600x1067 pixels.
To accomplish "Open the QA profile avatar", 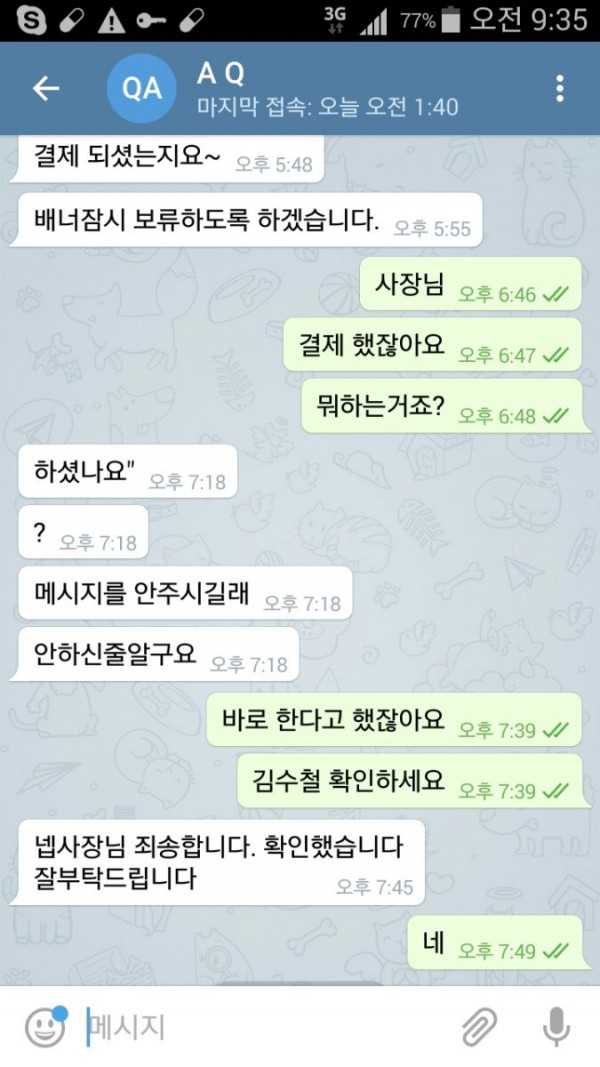I will click(141, 88).
